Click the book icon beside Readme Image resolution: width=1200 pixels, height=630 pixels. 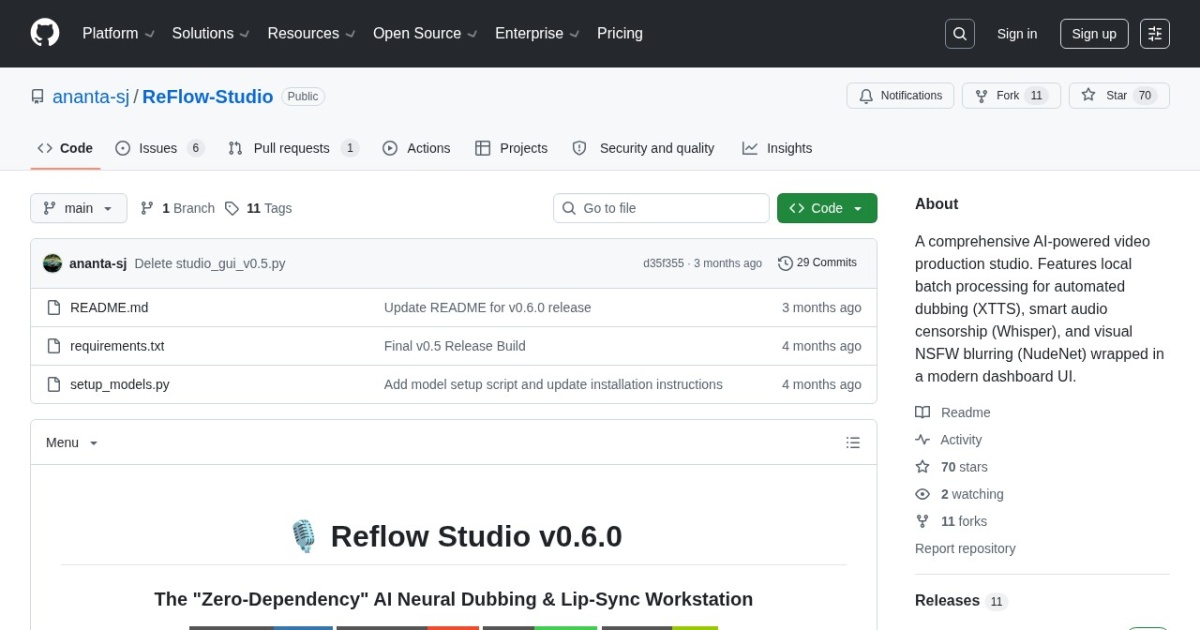point(922,412)
